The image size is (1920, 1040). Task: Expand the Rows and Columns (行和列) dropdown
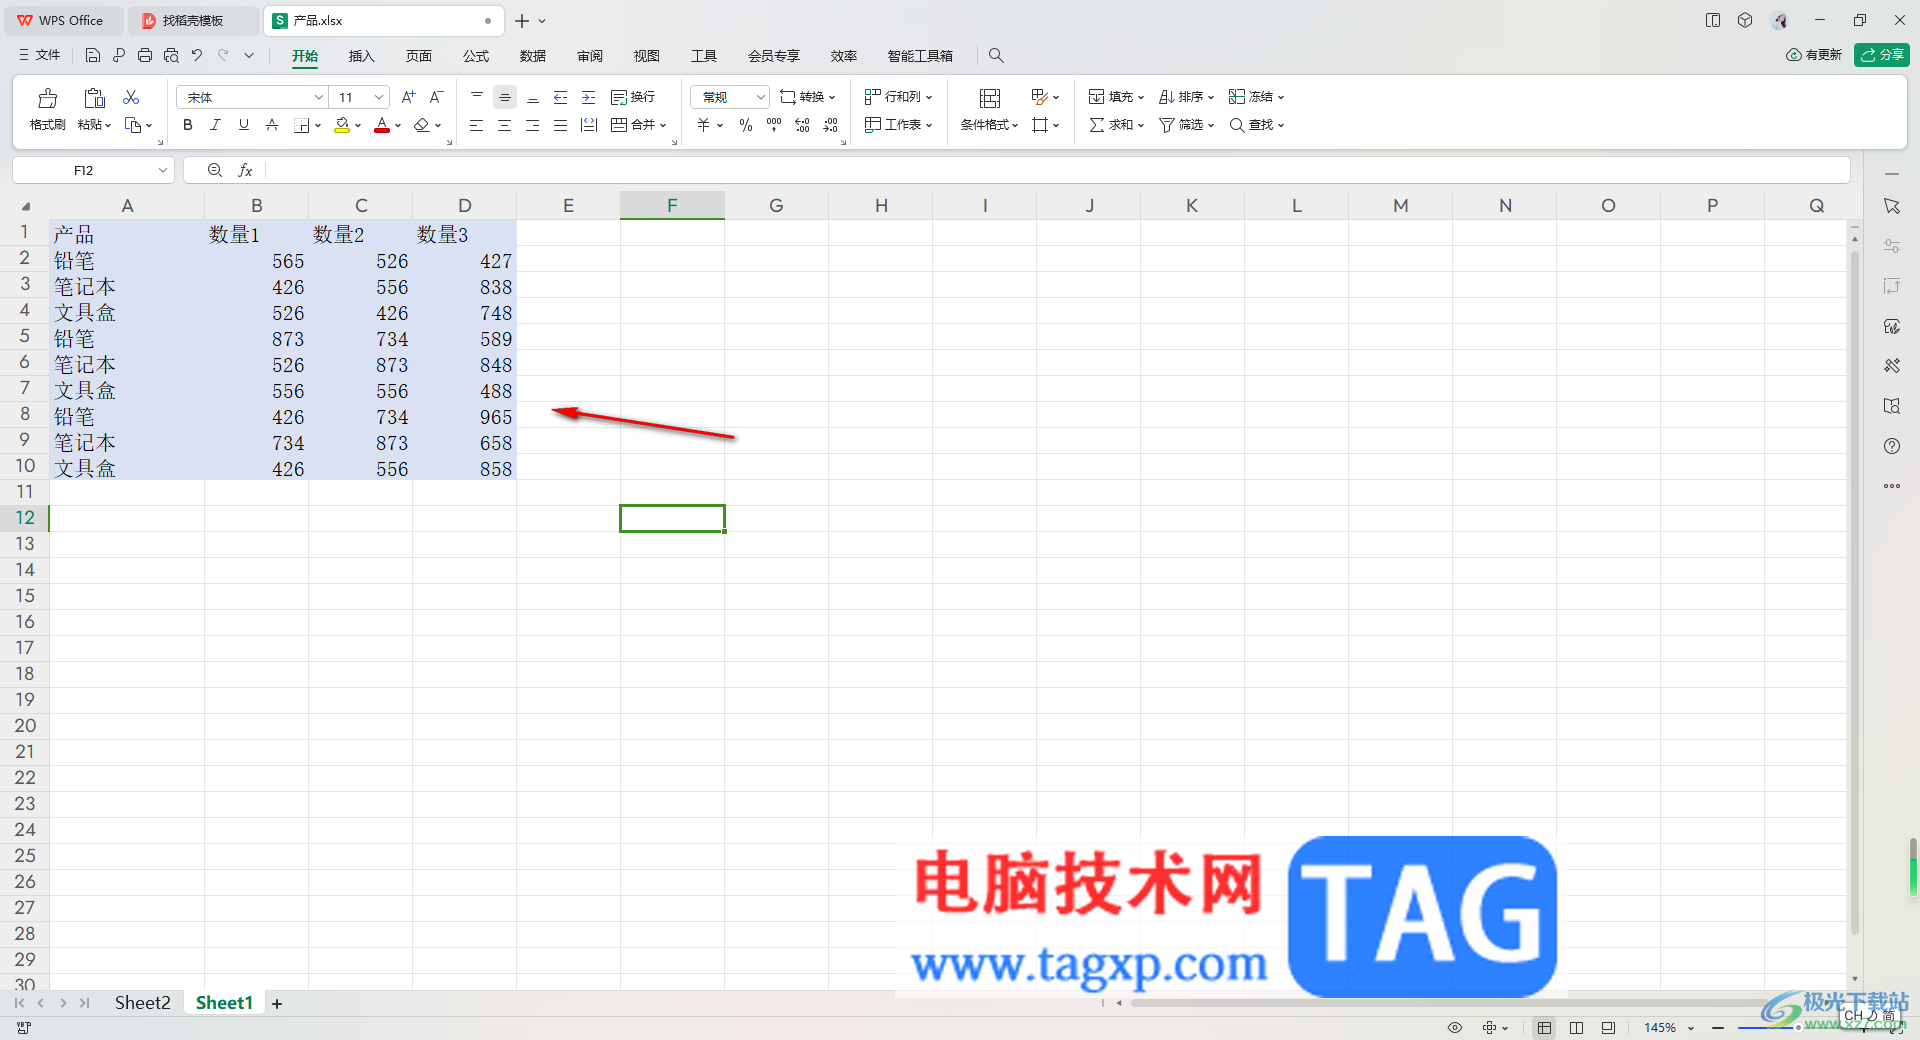(929, 98)
